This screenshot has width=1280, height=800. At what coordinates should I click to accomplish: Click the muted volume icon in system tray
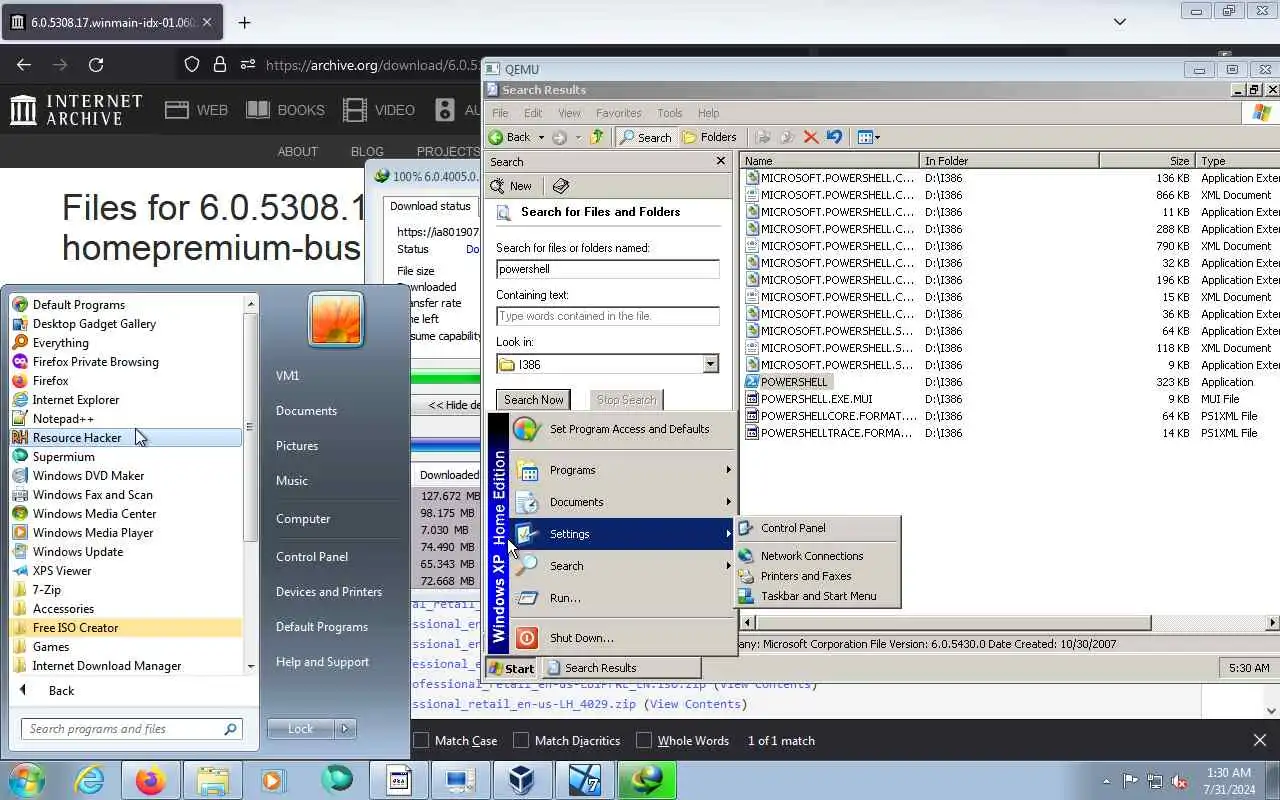[1180, 781]
